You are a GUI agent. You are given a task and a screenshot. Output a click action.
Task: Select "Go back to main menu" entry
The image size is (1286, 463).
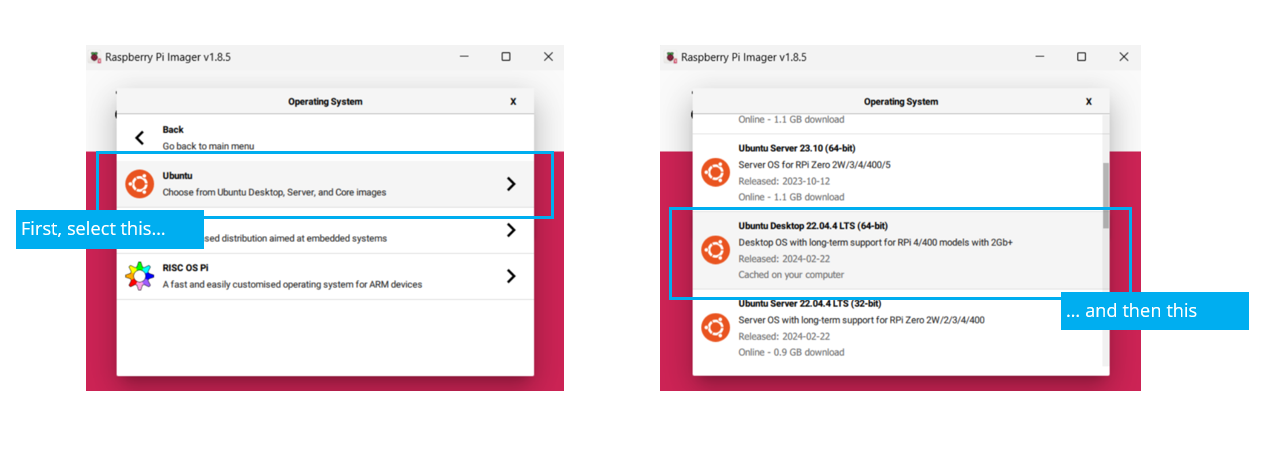point(208,145)
